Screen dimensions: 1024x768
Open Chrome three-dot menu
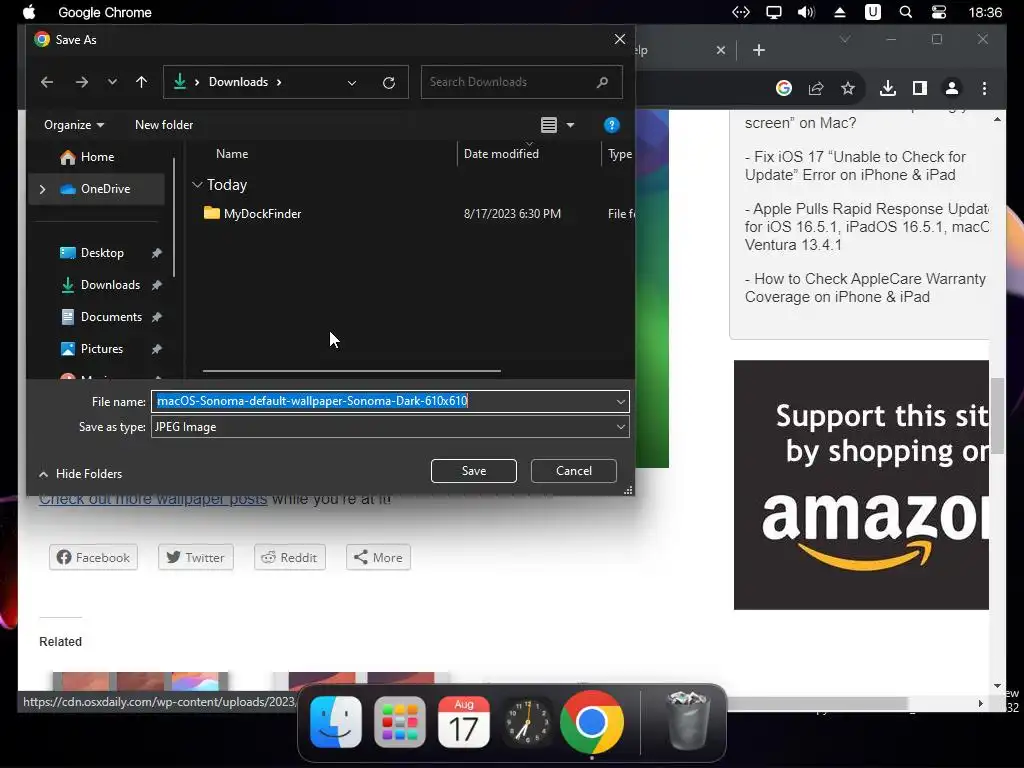[984, 88]
